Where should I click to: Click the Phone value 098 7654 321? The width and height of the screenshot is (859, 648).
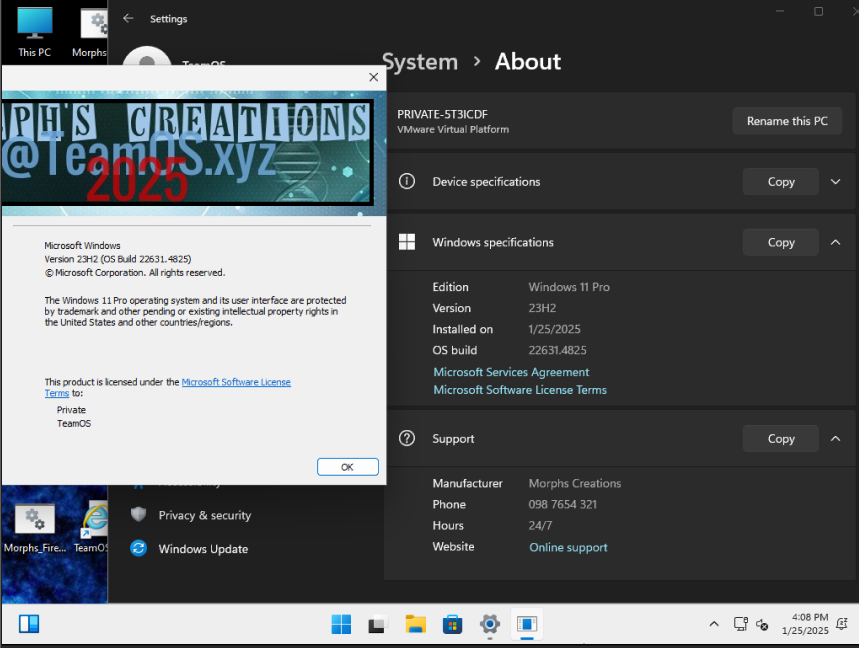562,504
